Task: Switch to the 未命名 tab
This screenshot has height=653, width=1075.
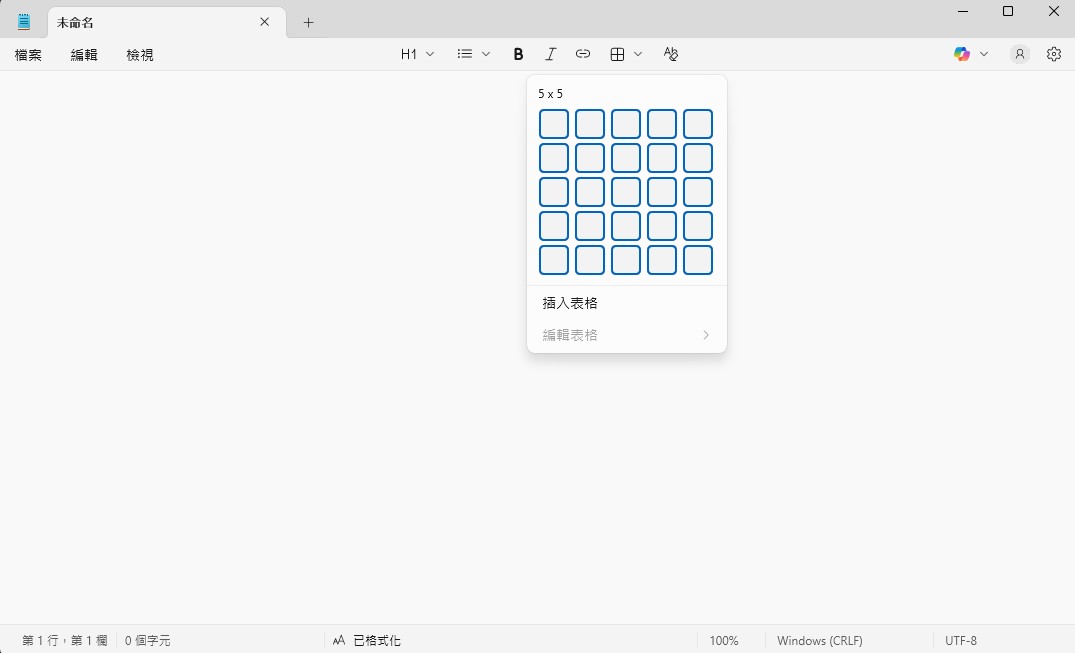Action: tap(75, 21)
